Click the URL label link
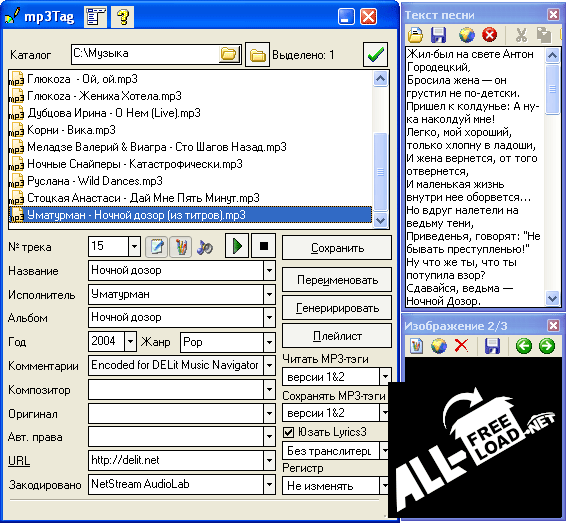The image size is (566, 523). click(x=19, y=461)
